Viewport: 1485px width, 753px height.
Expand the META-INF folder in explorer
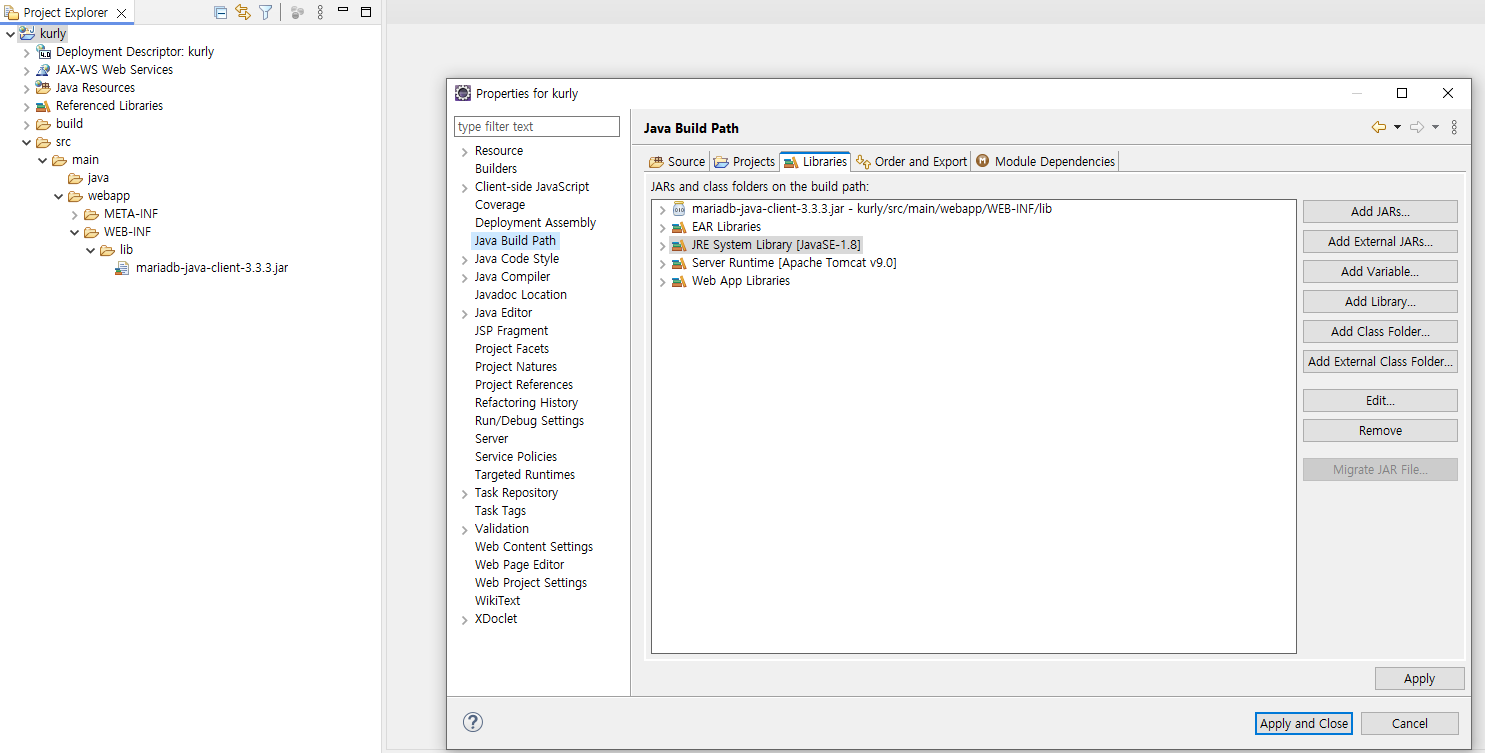point(75,214)
